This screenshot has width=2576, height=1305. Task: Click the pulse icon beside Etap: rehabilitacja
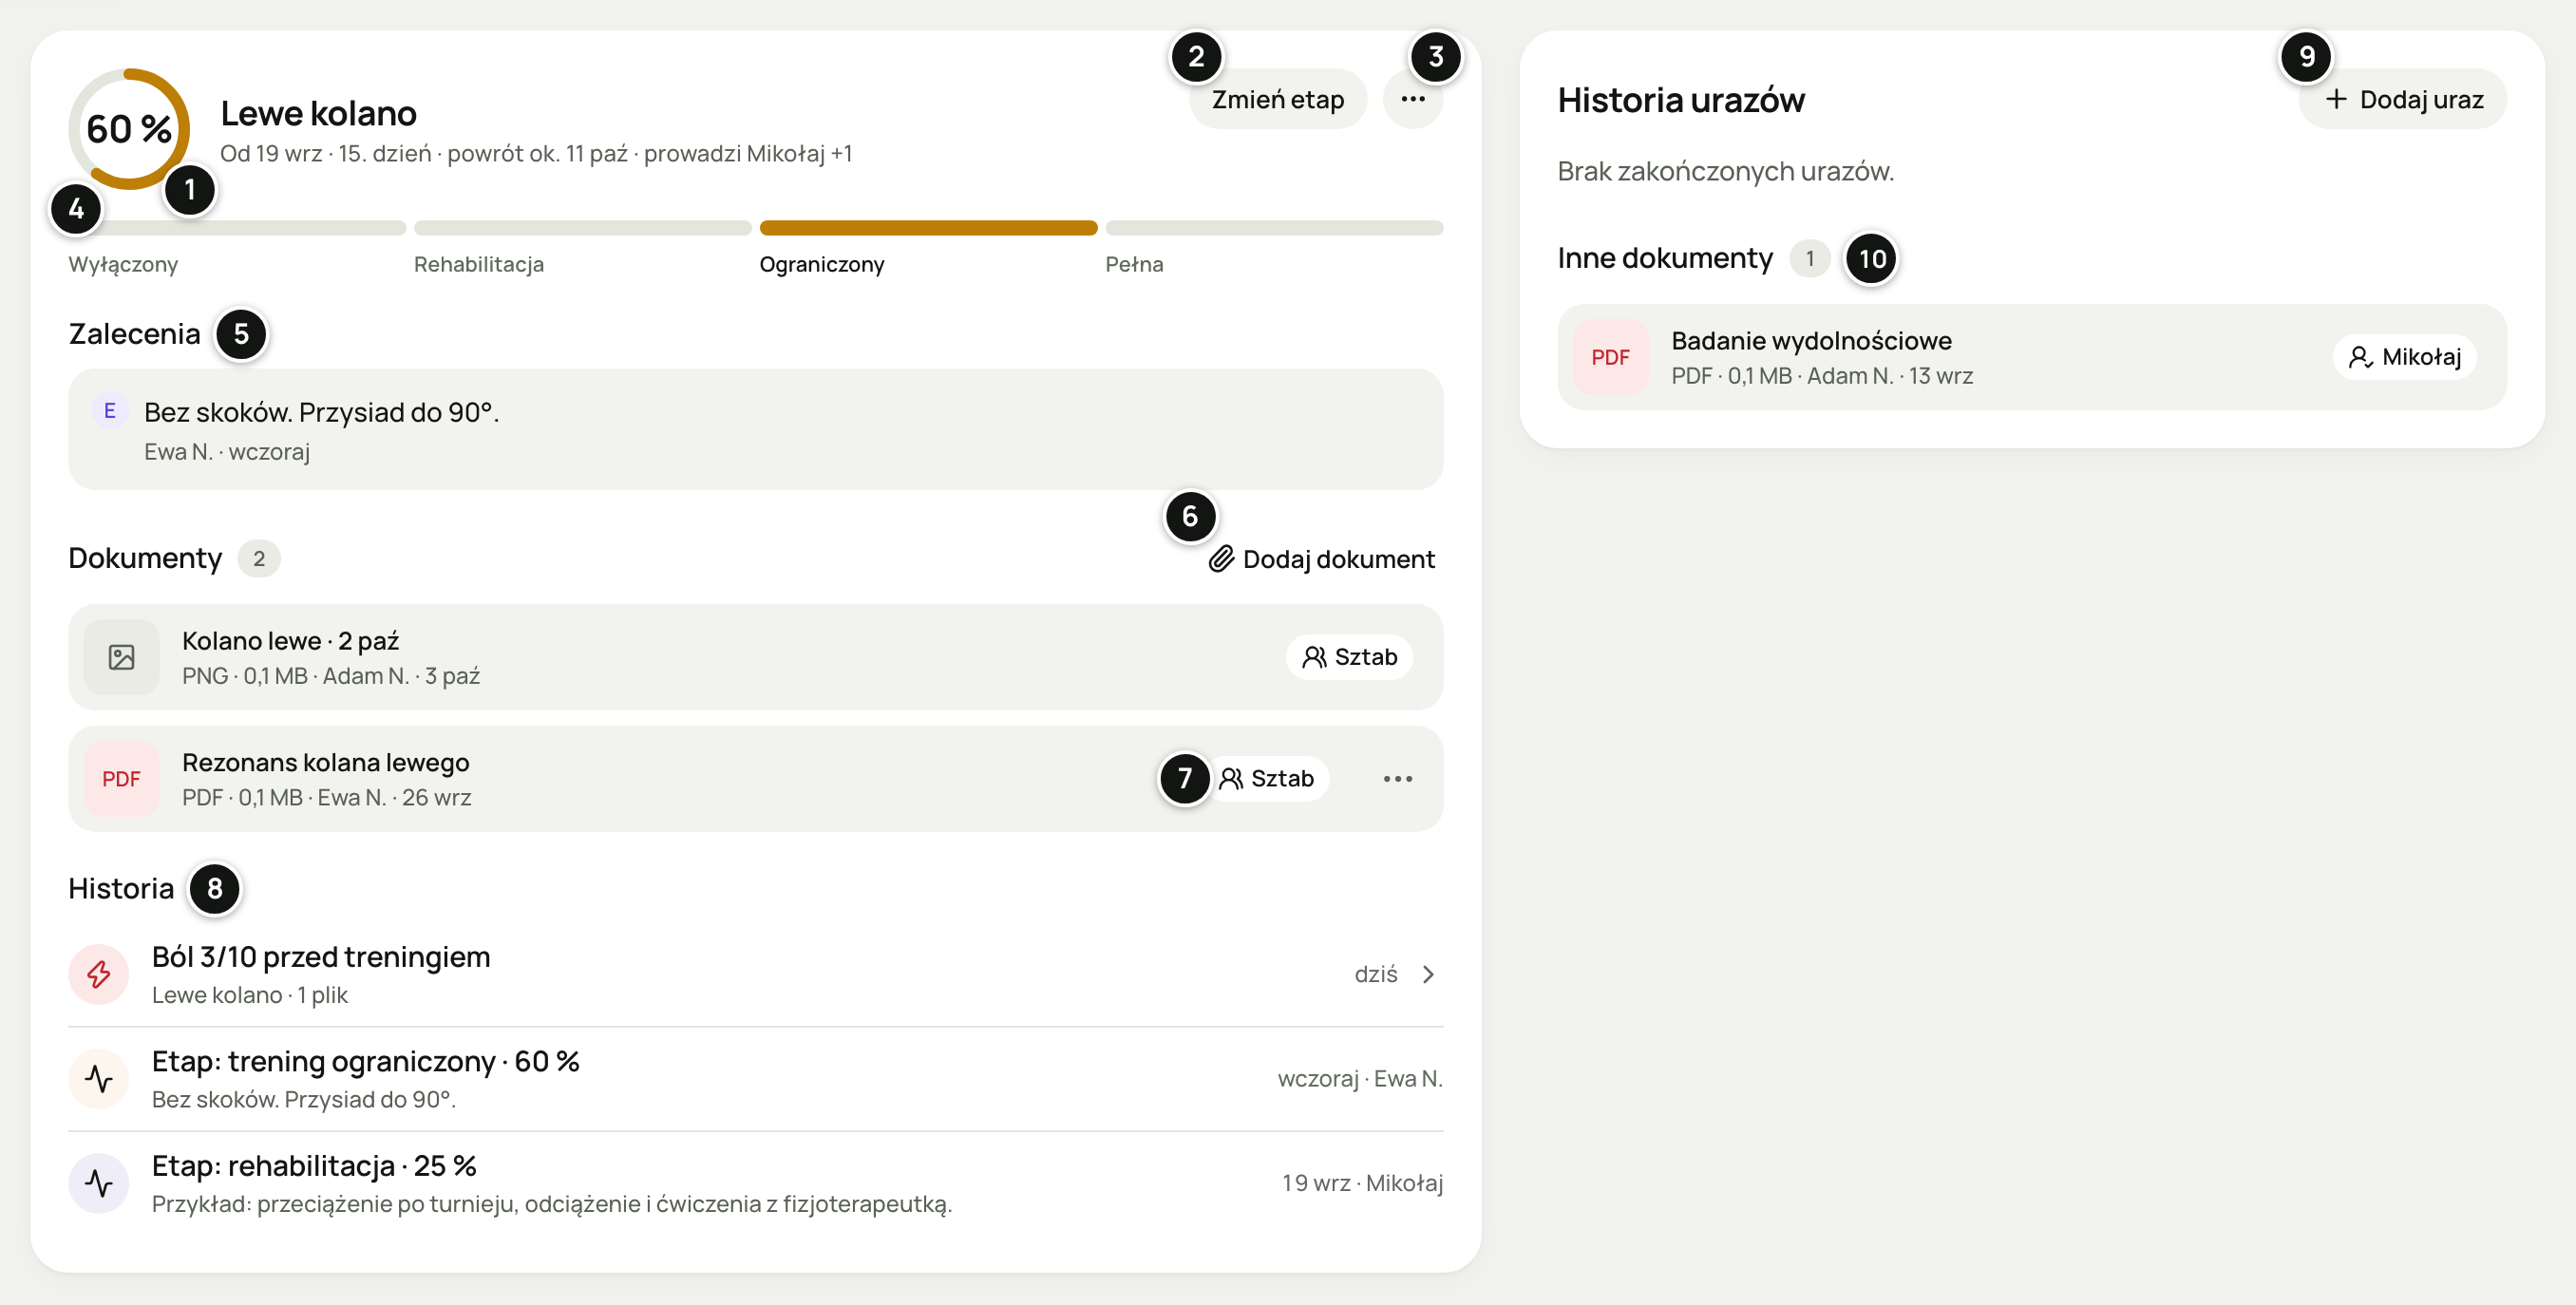[x=99, y=1183]
